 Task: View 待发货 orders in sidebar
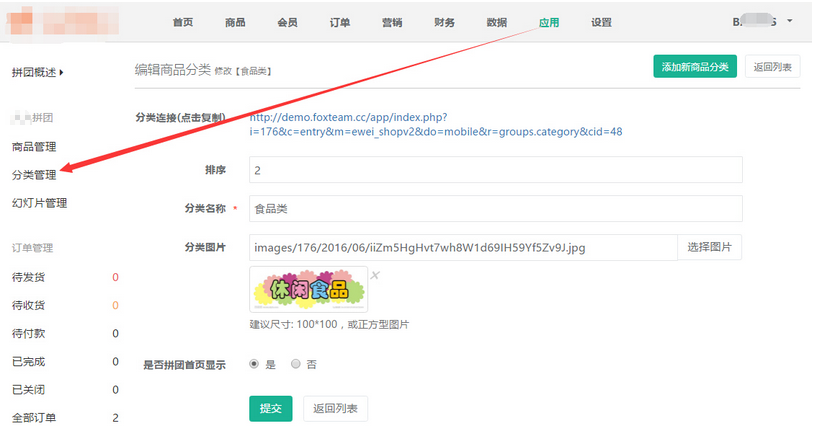pyautogui.click(x=28, y=277)
